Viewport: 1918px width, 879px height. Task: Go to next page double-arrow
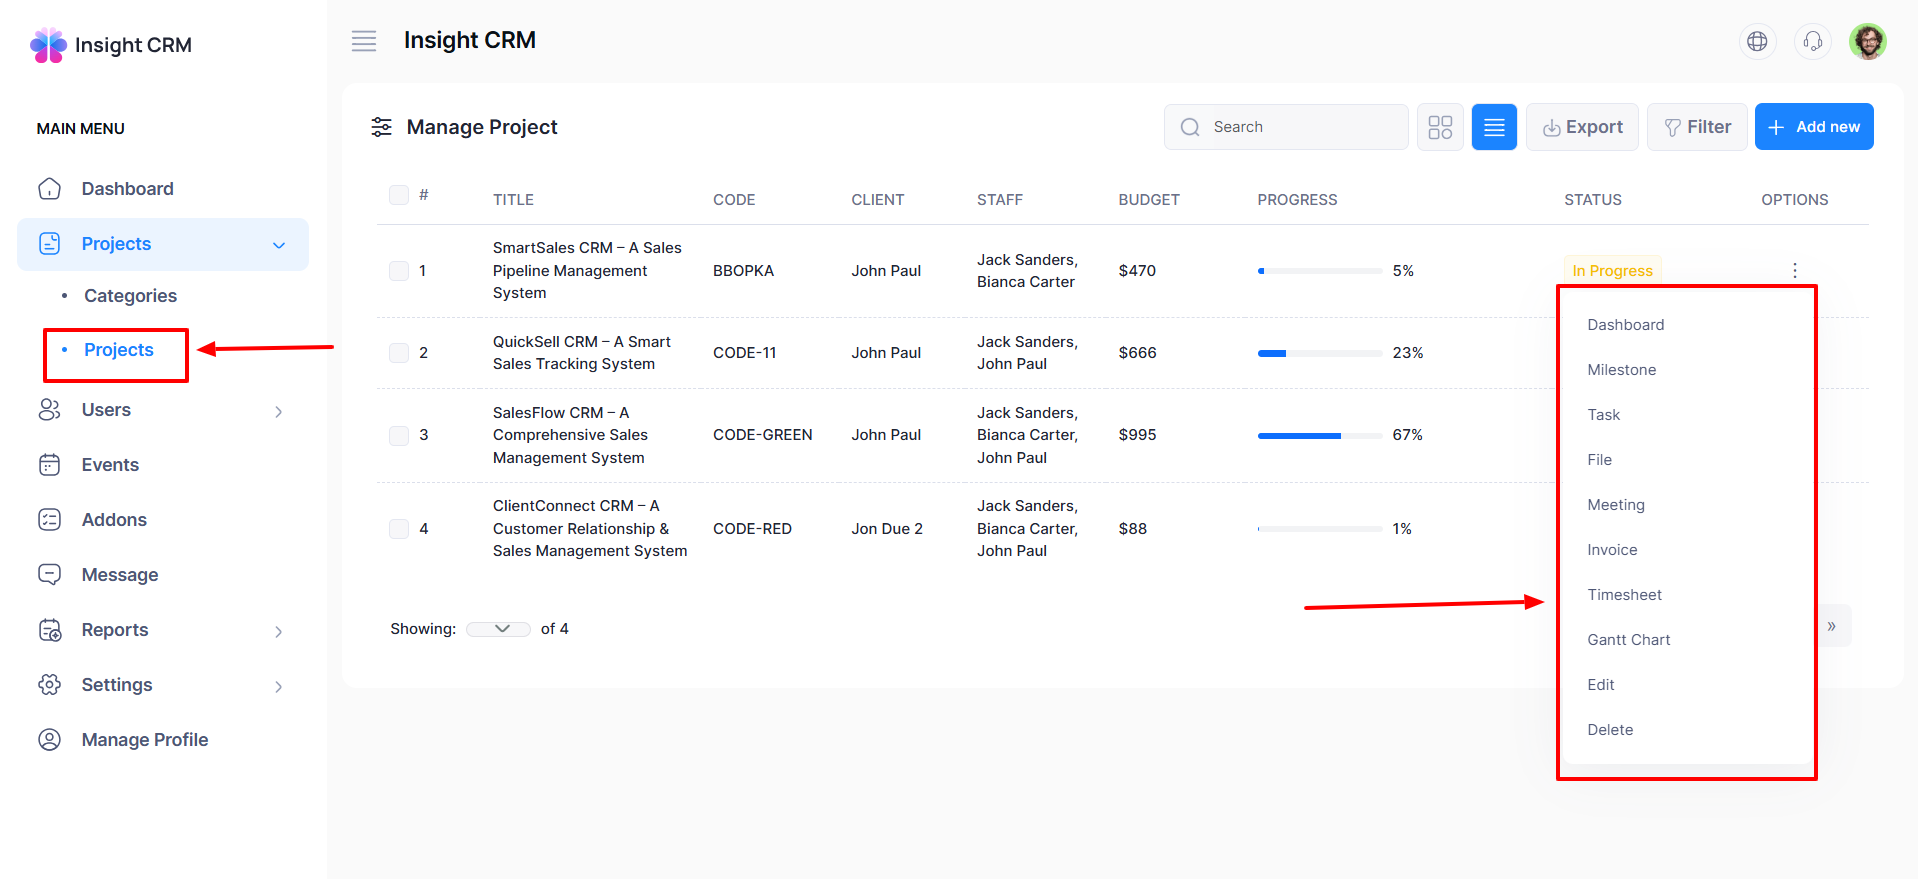(1832, 627)
